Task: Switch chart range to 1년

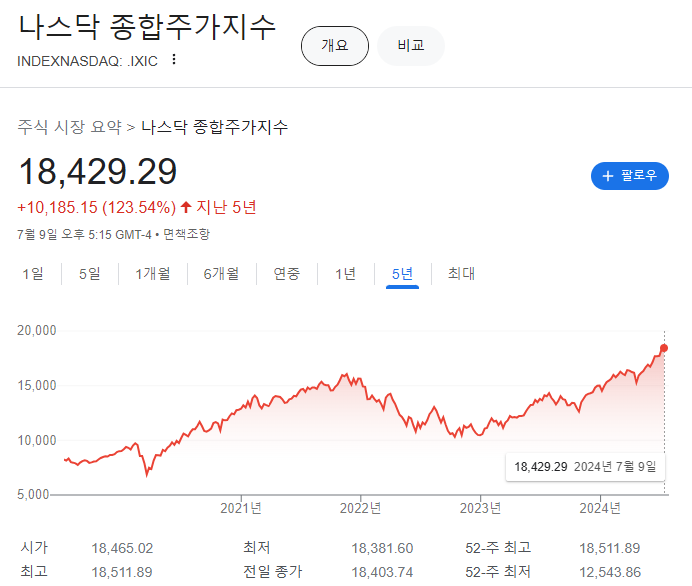Action: click(346, 274)
